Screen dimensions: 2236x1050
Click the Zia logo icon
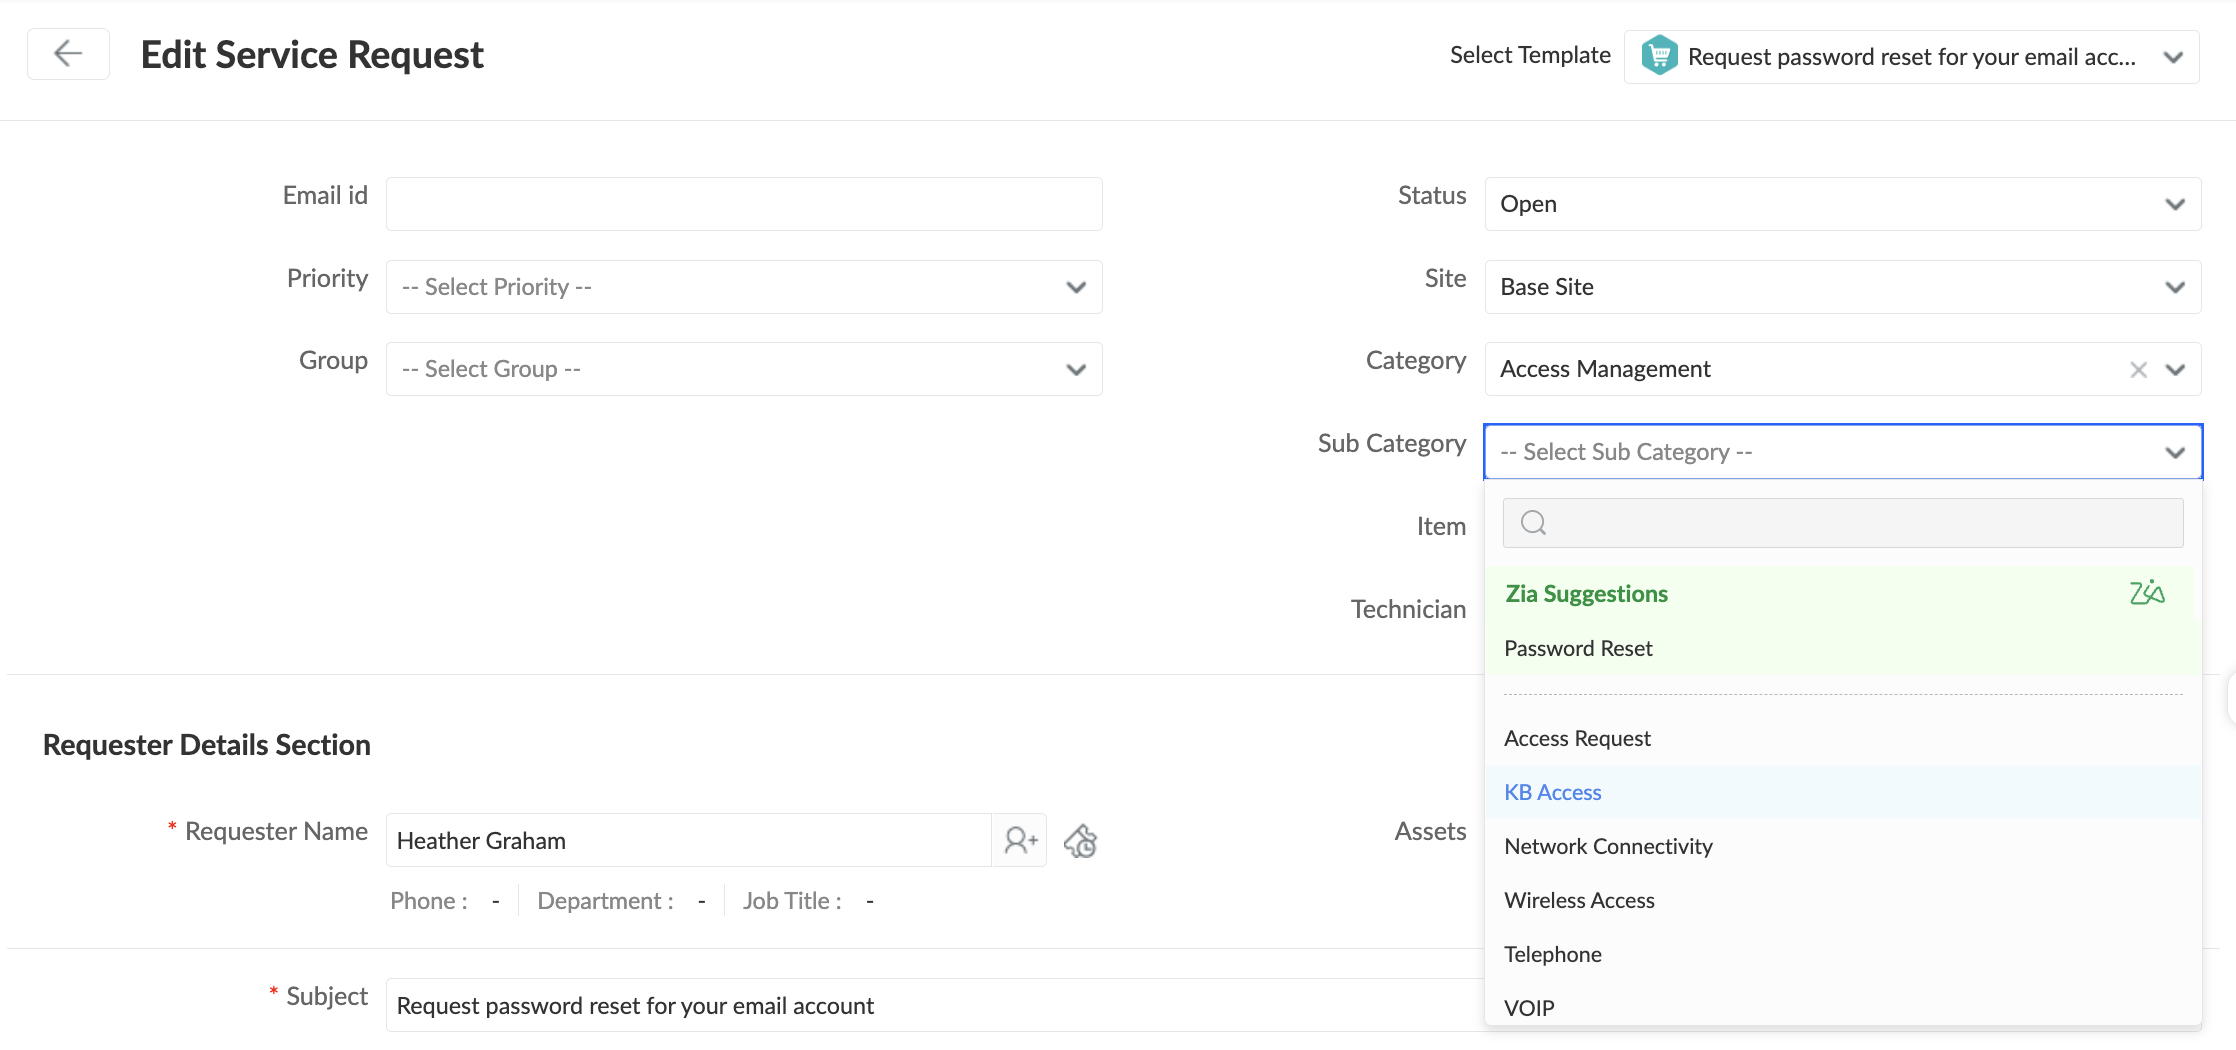click(2147, 593)
